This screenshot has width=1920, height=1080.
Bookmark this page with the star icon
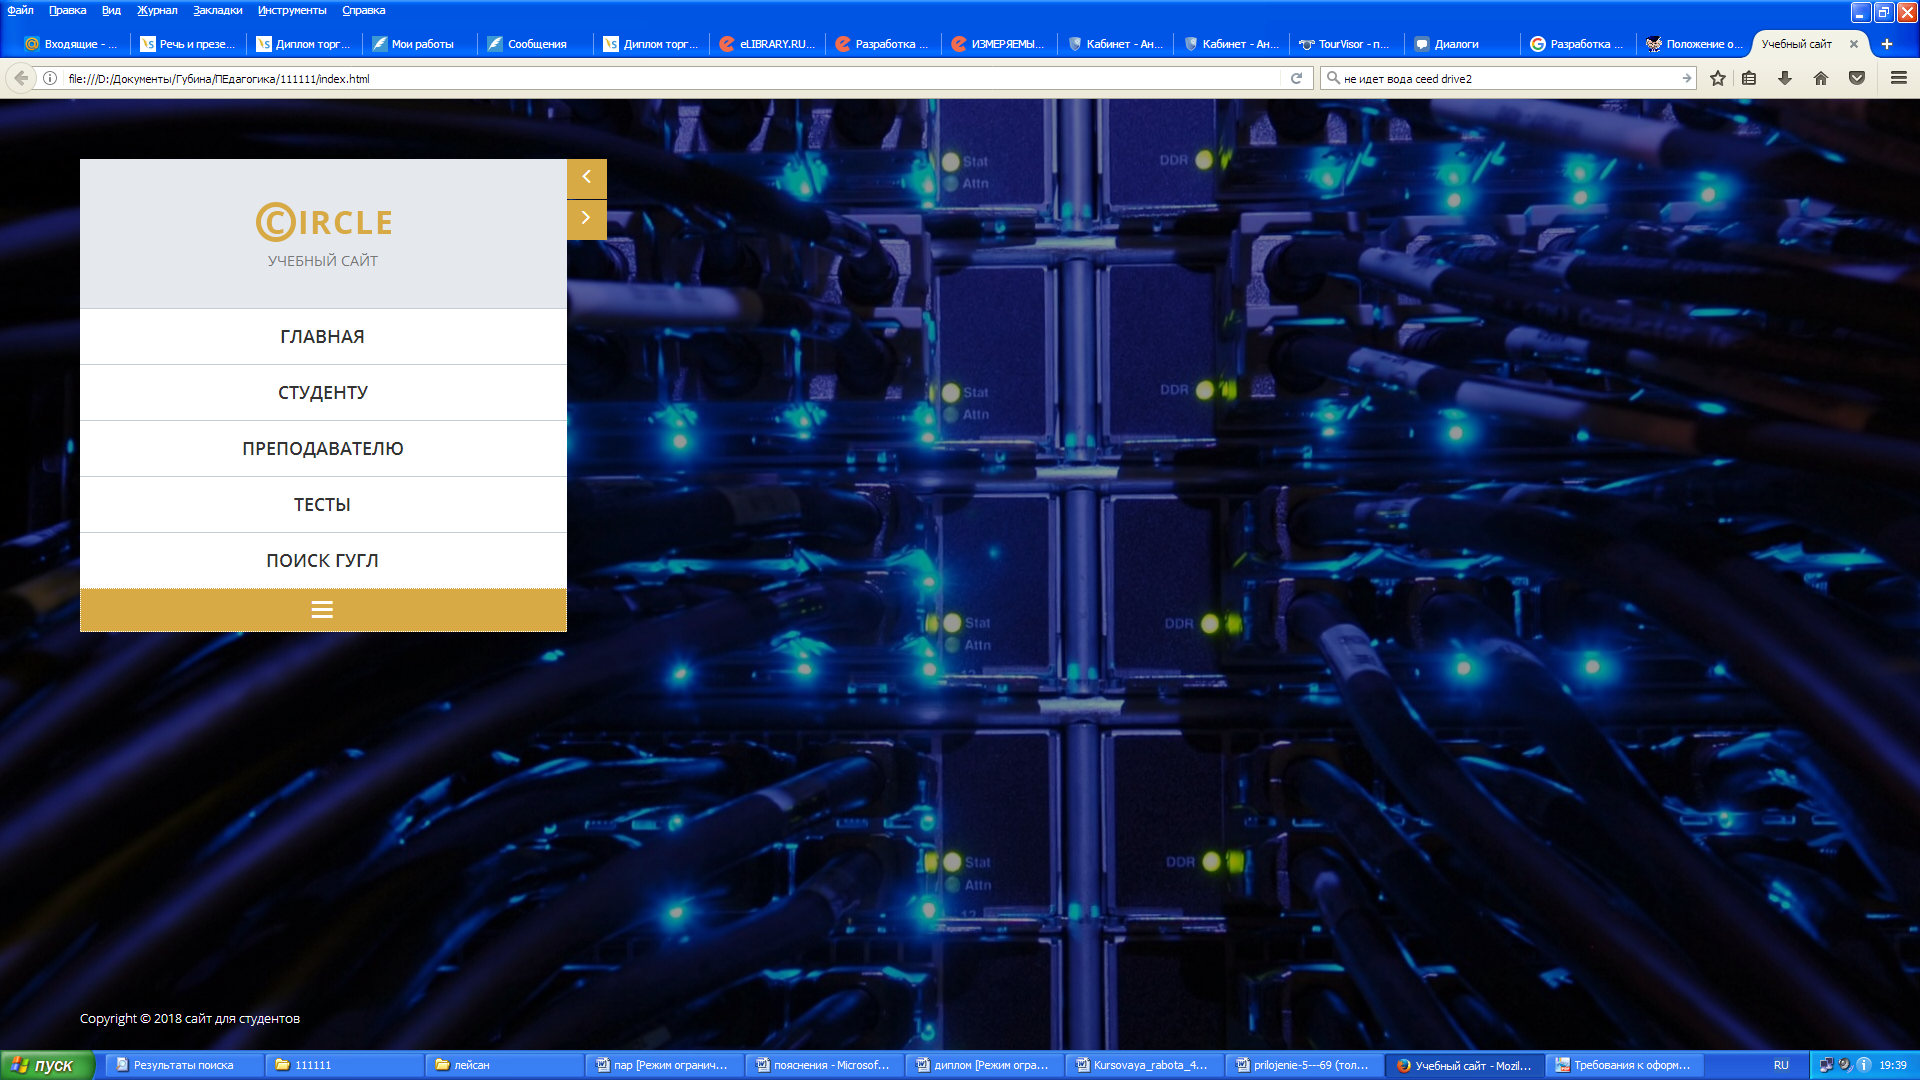(x=1718, y=78)
